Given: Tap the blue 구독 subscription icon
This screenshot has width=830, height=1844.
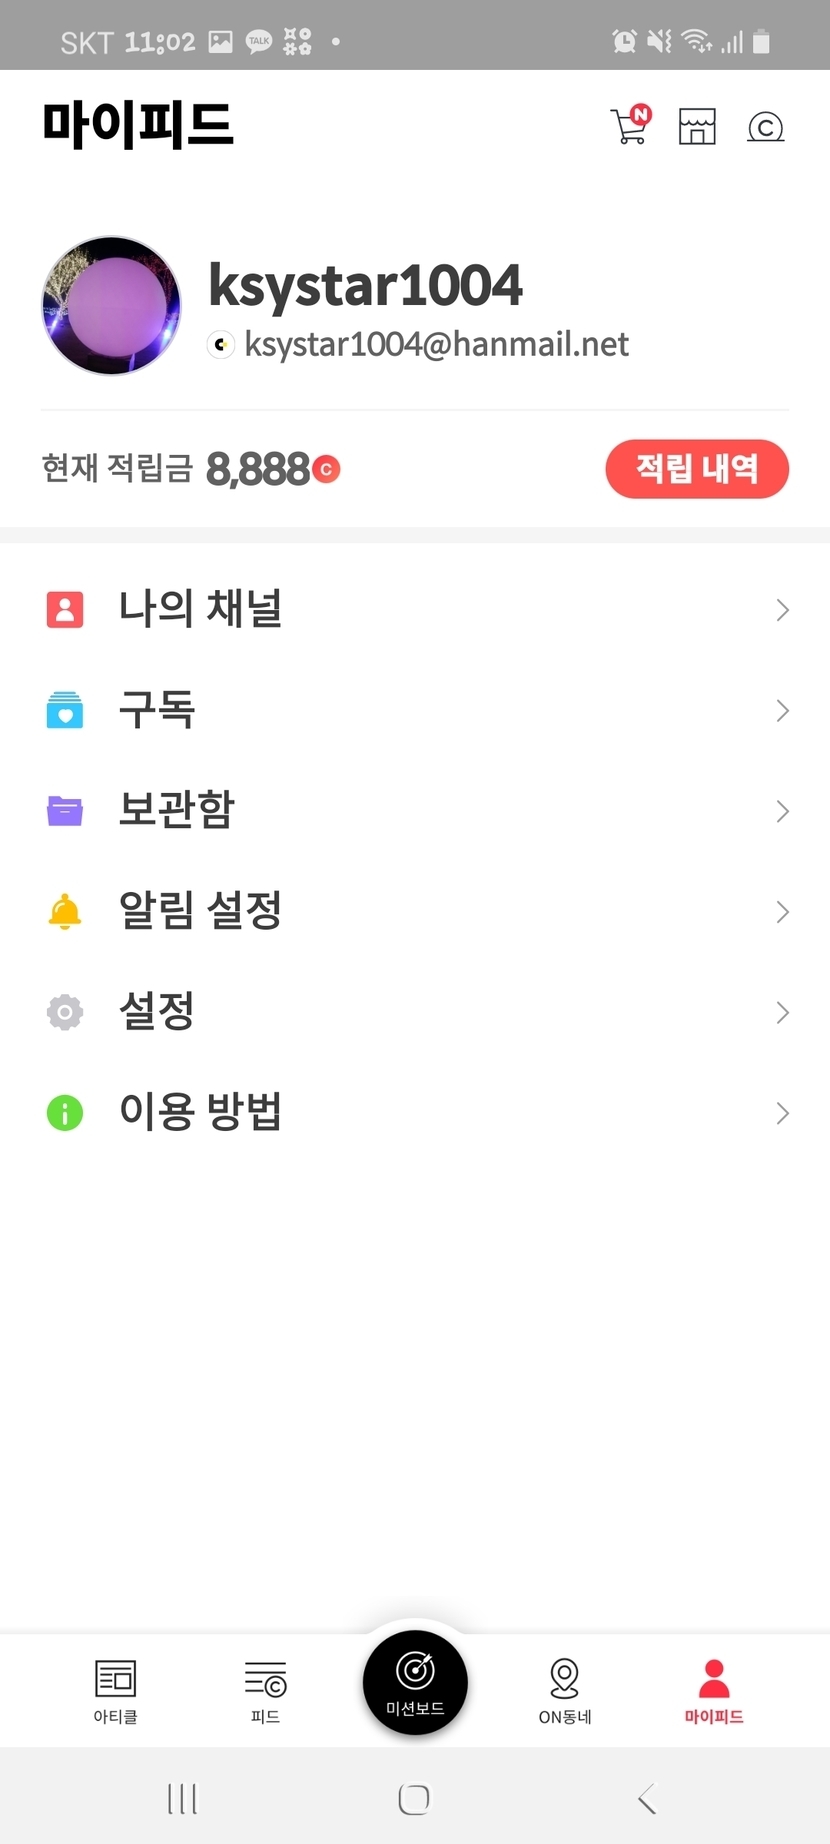Looking at the screenshot, I should 65,710.
